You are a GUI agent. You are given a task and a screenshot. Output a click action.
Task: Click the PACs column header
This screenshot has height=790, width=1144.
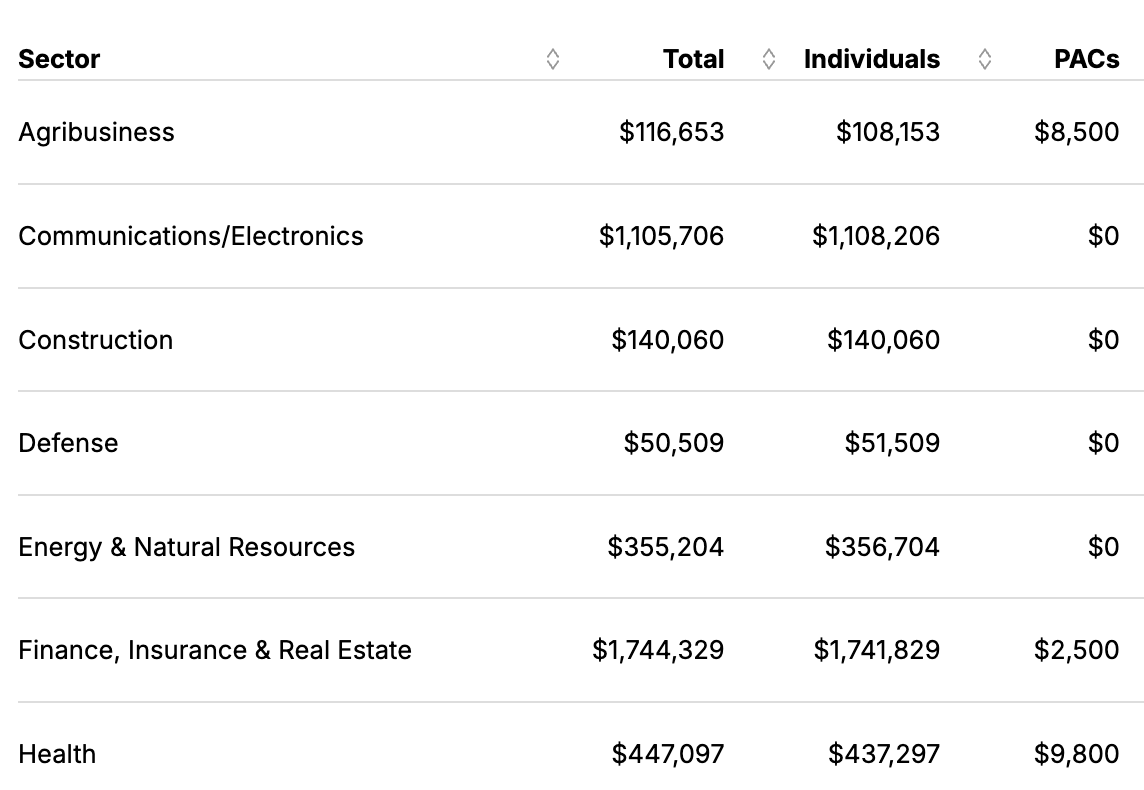coord(1086,60)
